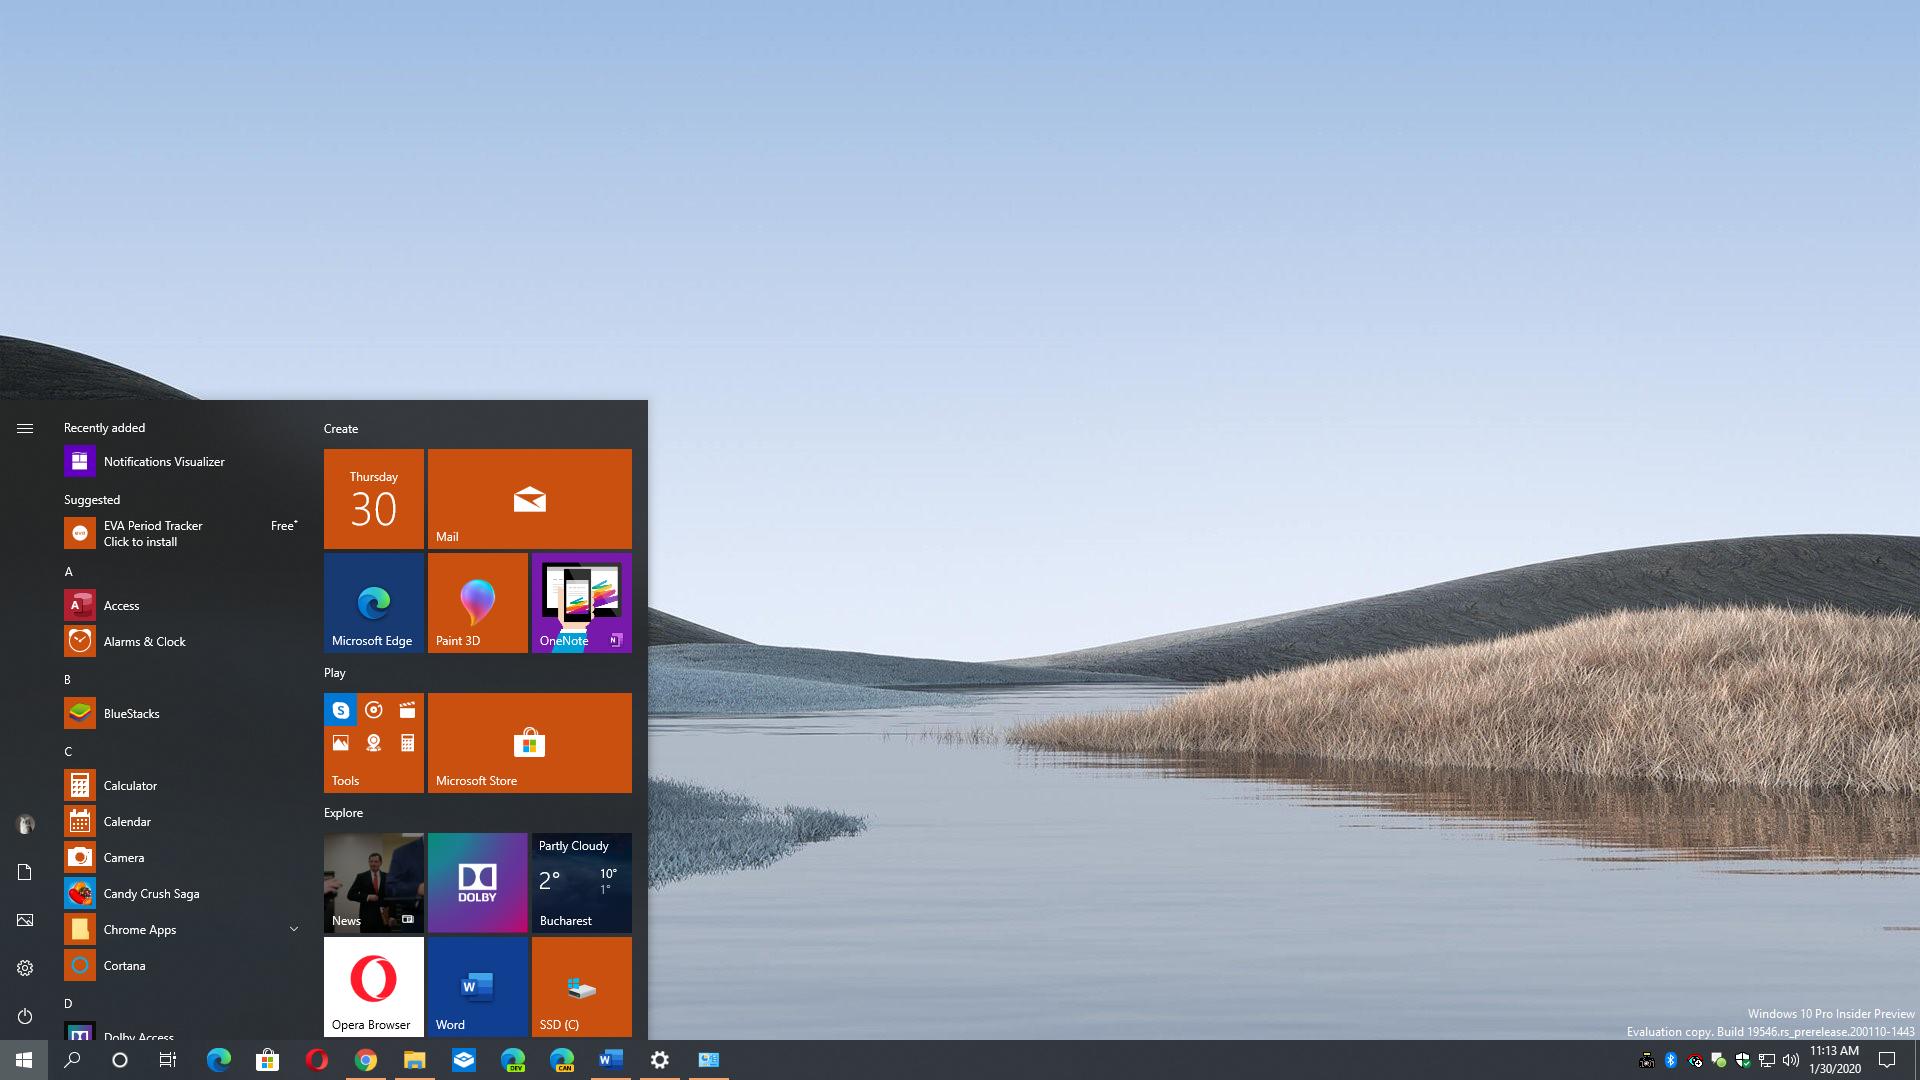Open the Paint 3D tile
The image size is (1920, 1080).
click(478, 603)
